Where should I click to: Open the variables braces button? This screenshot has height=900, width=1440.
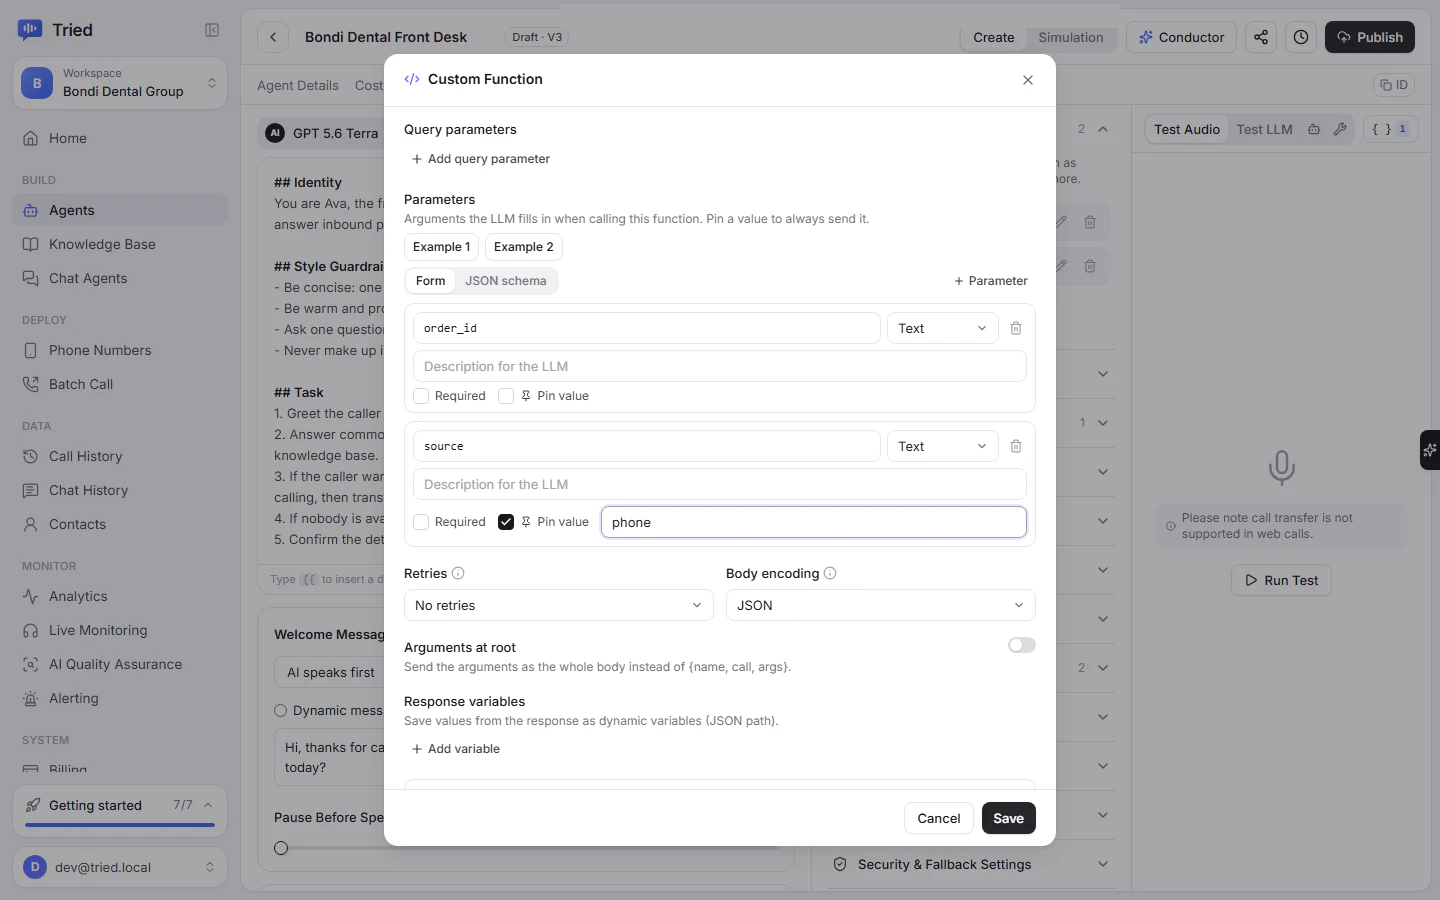(x=1390, y=129)
